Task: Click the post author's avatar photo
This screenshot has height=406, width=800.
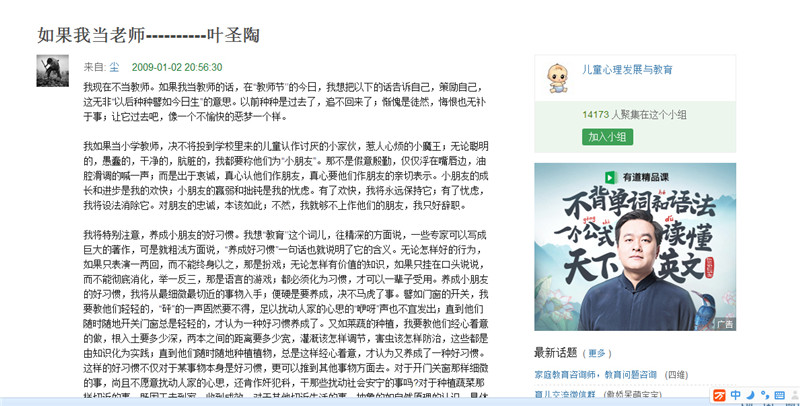Action: 53,70
